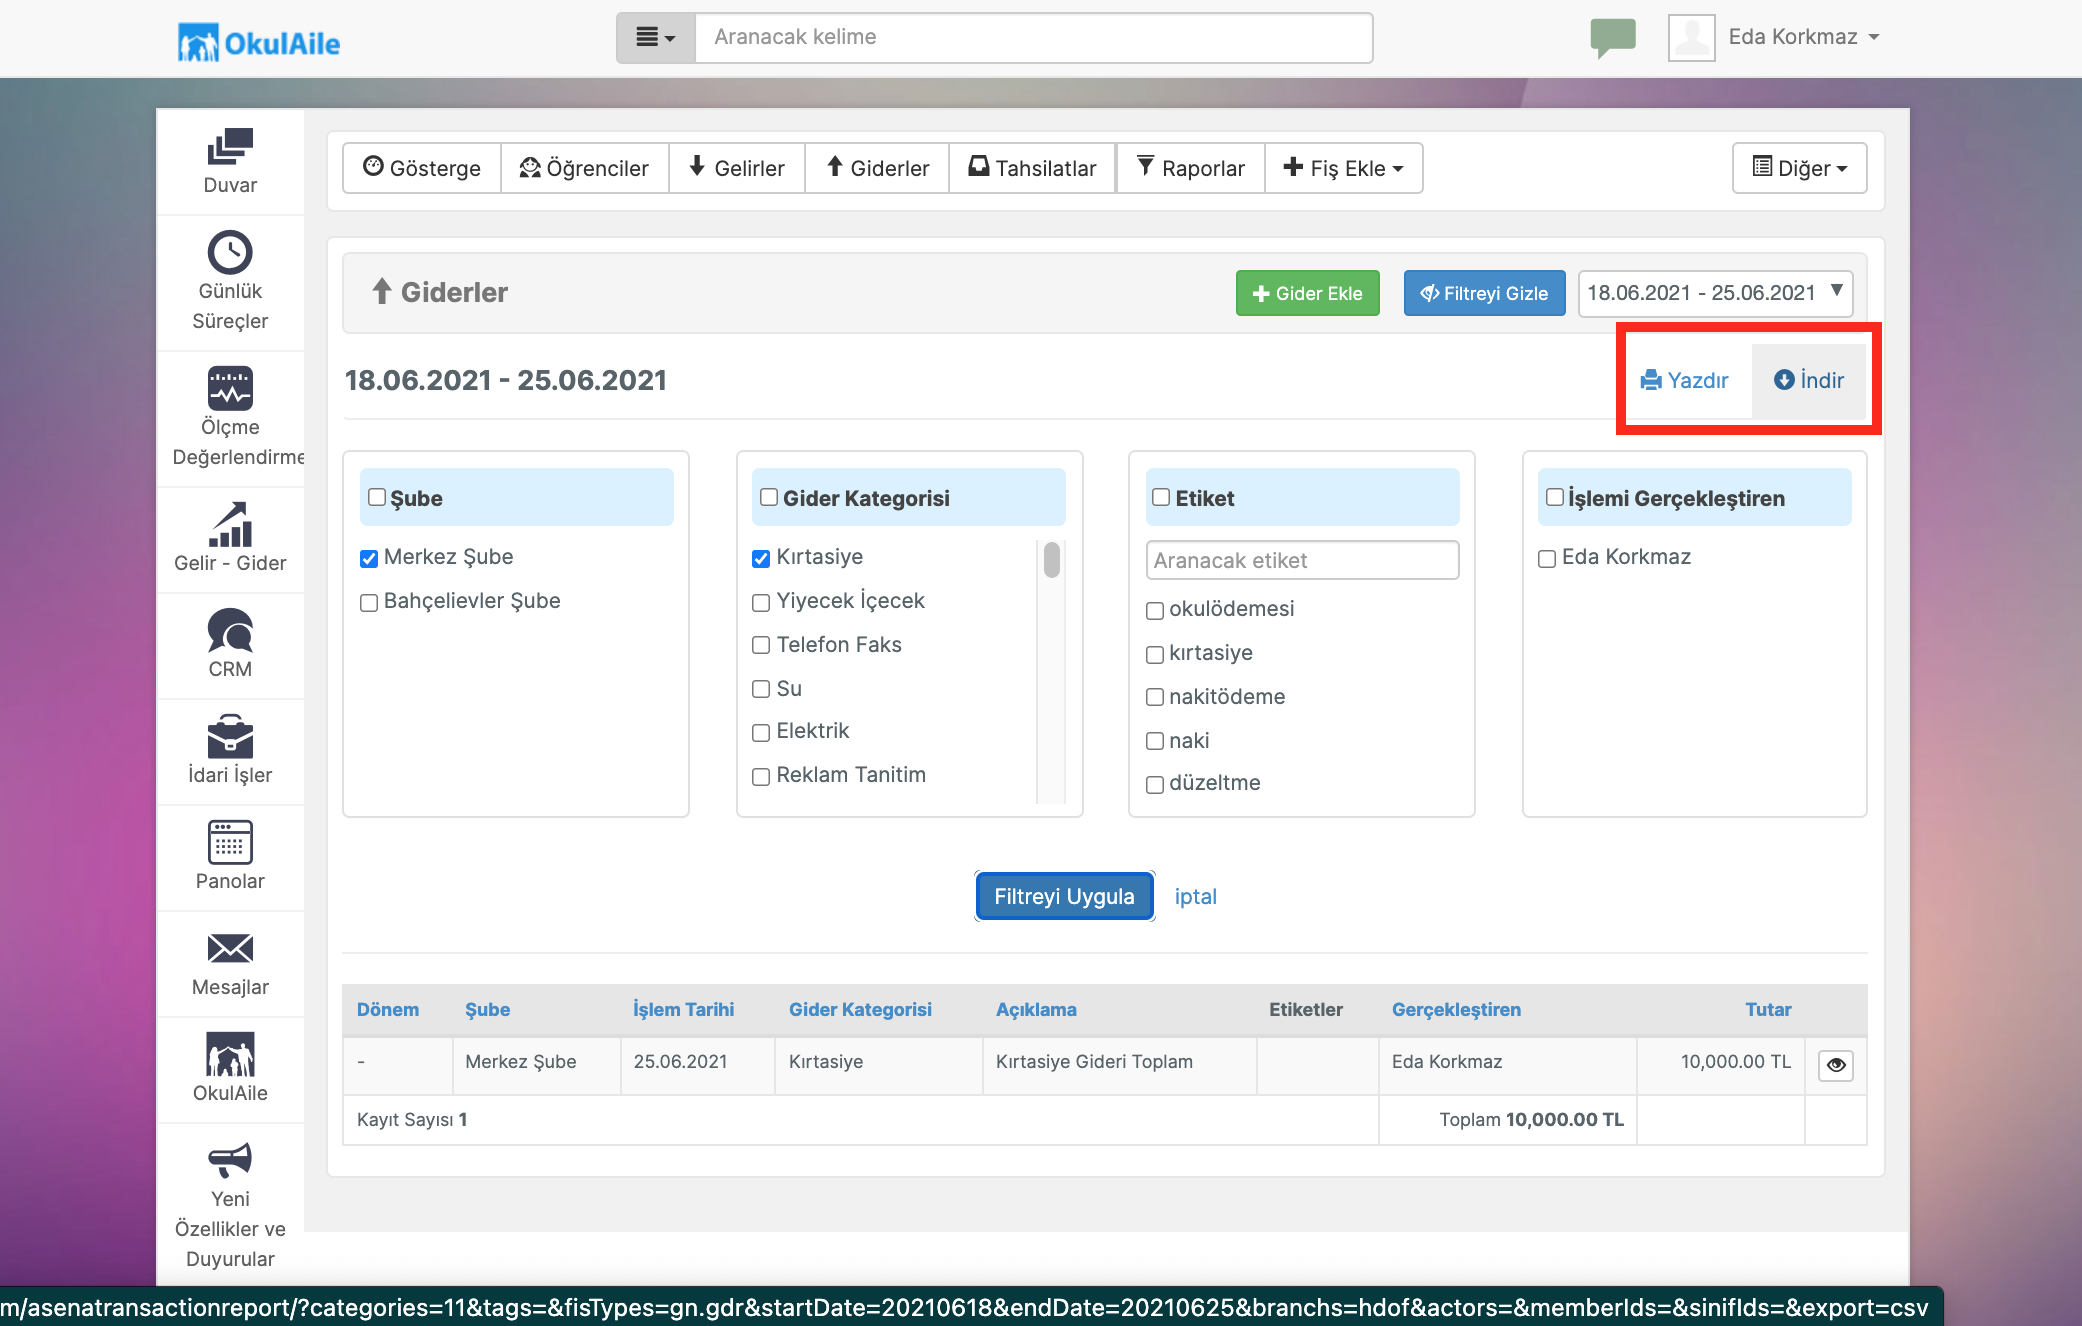
Task: Open the Eda Korkmaz user menu
Action: point(1804,37)
